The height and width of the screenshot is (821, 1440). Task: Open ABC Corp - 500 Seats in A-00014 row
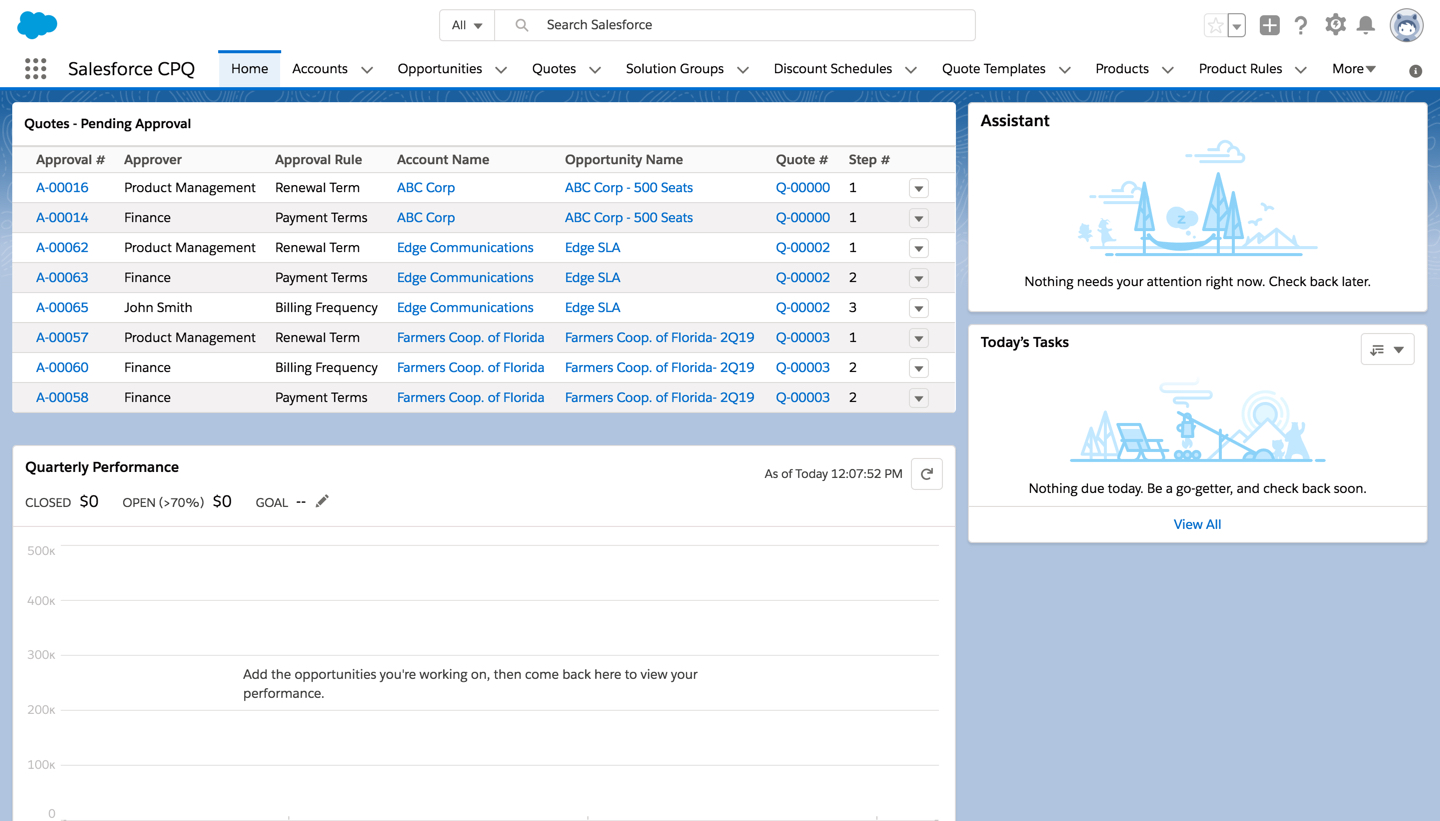[629, 218]
